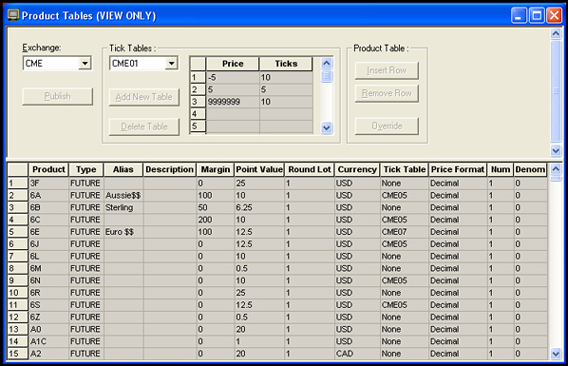The width and height of the screenshot is (568, 366).
Task: Click the Insert Row button
Action: [x=387, y=70]
